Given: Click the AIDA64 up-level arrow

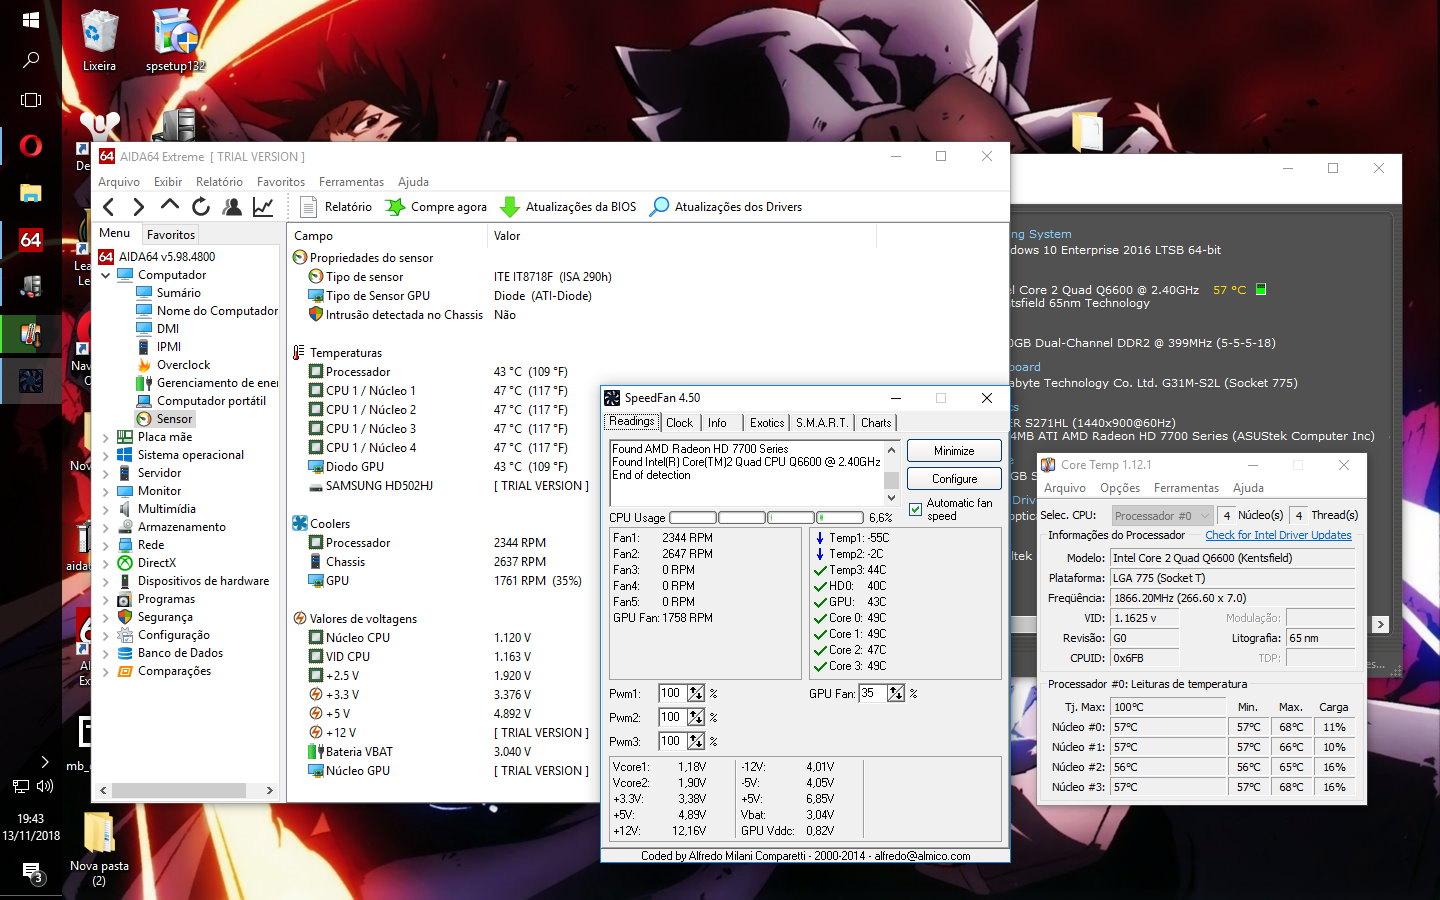Looking at the screenshot, I should (170, 206).
